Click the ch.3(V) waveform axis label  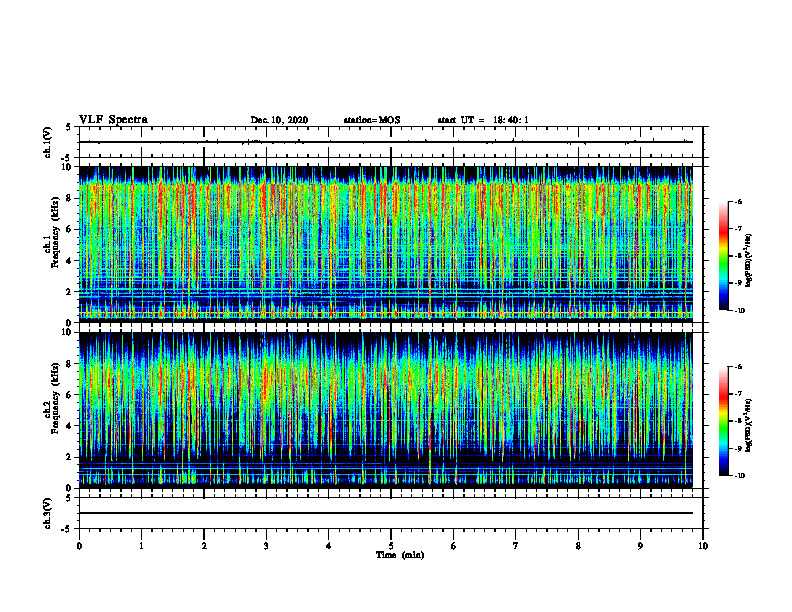(48, 513)
